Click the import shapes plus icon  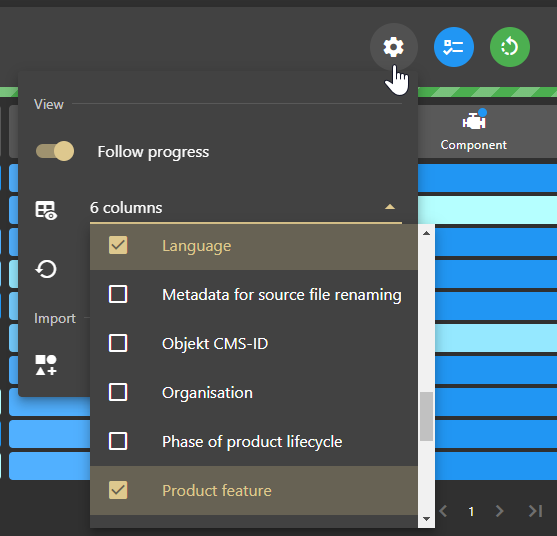pos(46,365)
